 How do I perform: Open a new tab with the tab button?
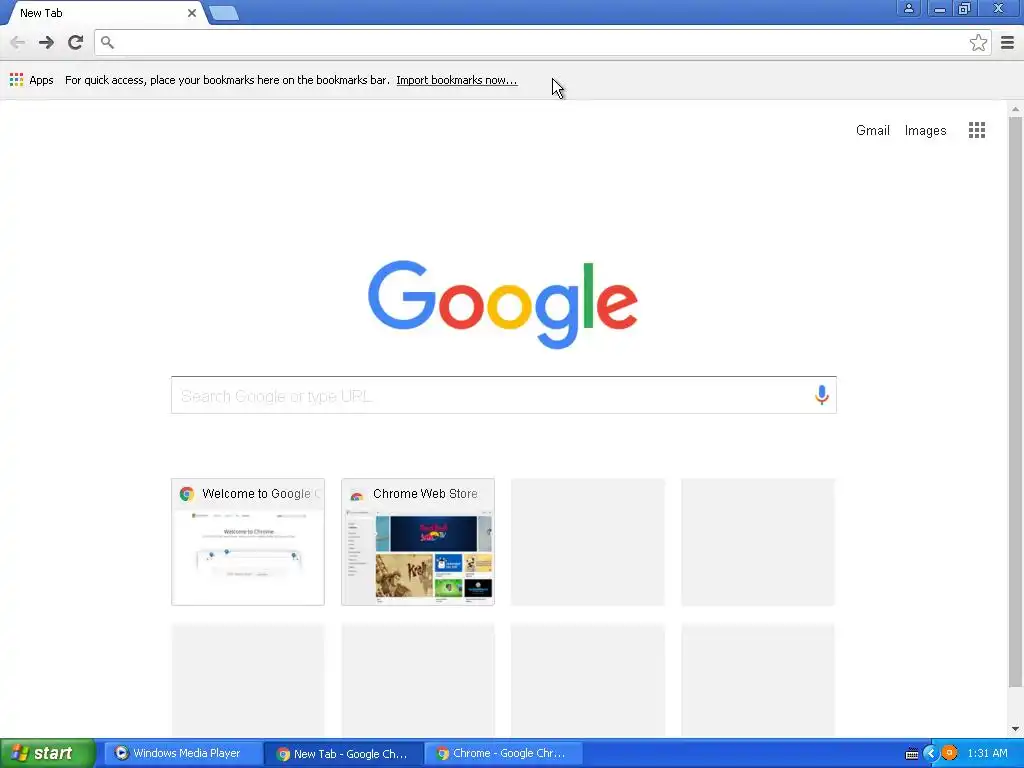(x=224, y=13)
